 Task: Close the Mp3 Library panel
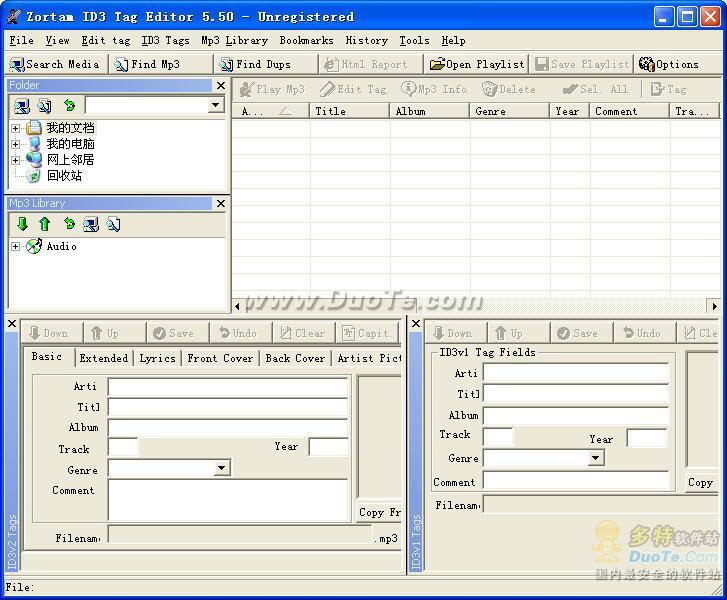[221, 203]
